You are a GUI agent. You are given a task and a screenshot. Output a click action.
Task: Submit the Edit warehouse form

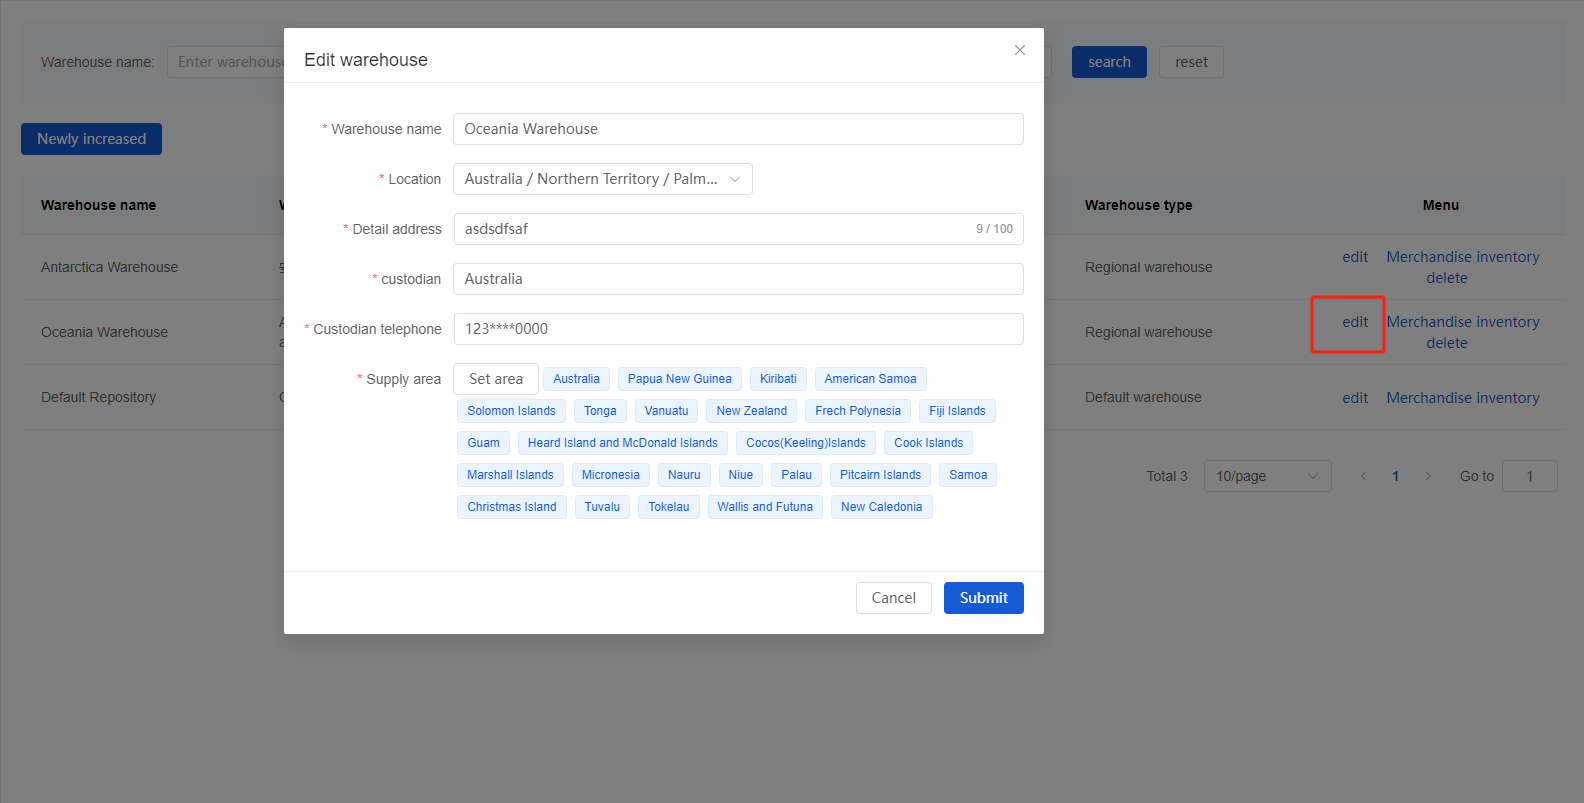[984, 598]
